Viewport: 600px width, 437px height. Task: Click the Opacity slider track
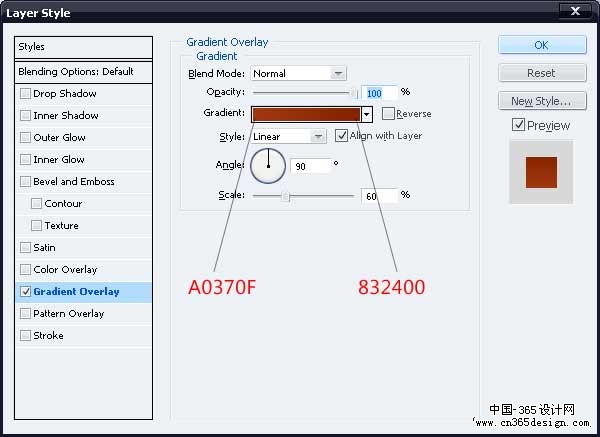[x=302, y=93]
